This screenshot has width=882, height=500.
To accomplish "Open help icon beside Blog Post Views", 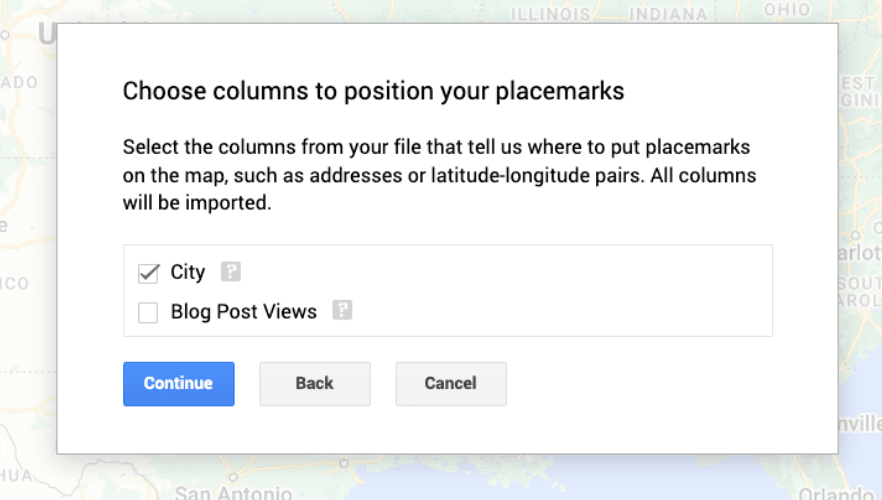I will pyautogui.click(x=342, y=311).
